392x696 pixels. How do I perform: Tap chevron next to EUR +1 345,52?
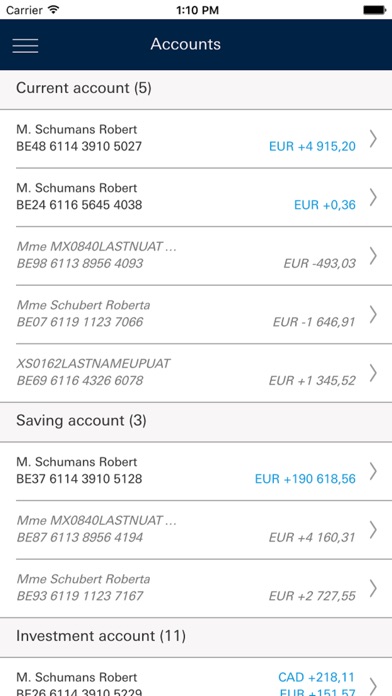[373, 373]
